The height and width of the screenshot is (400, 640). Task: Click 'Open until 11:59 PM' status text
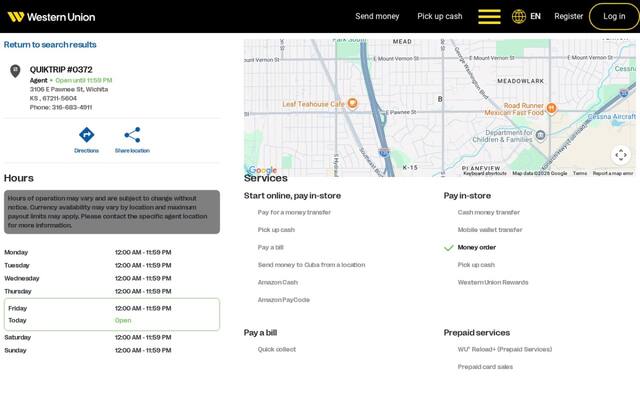click(x=84, y=80)
